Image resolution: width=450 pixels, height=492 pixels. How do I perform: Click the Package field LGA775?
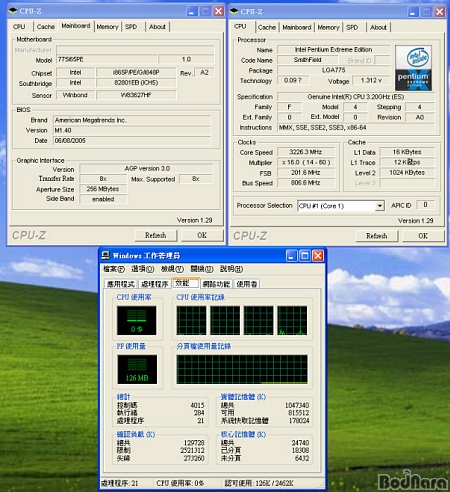click(334, 70)
